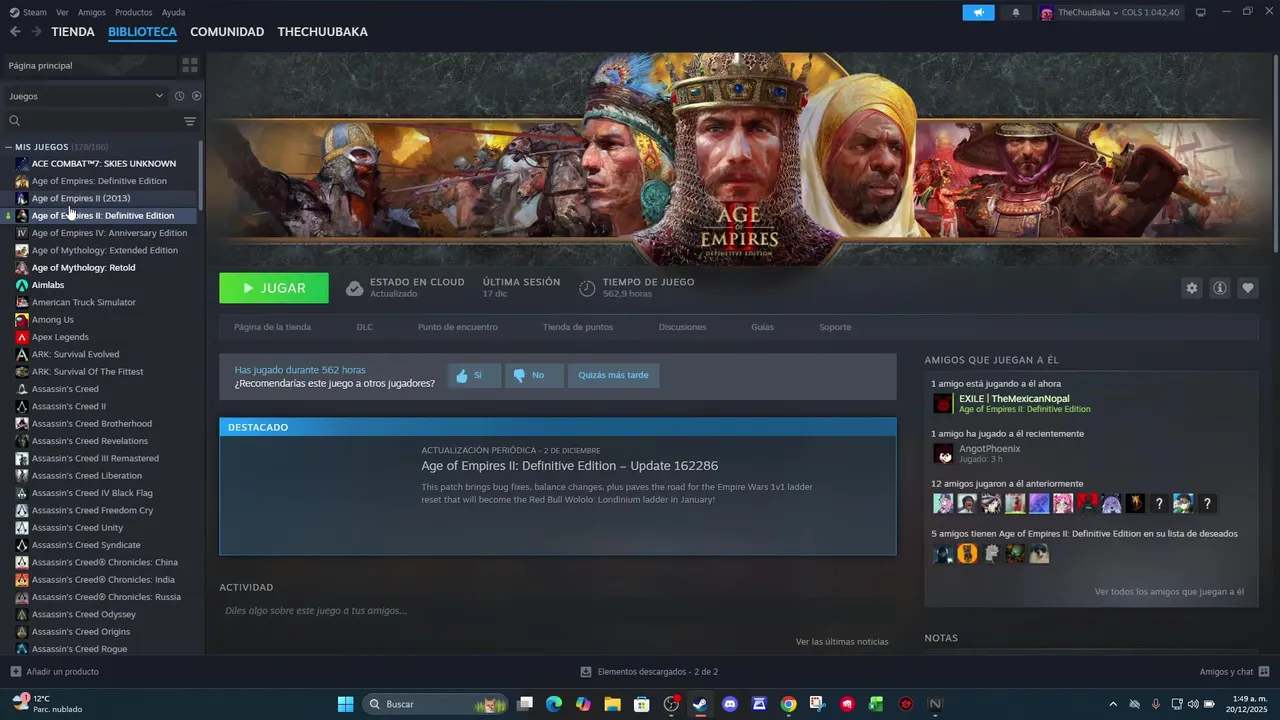Click Quizás más tarde button
Screen dimensions: 1280x720
(x=613, y=375)
